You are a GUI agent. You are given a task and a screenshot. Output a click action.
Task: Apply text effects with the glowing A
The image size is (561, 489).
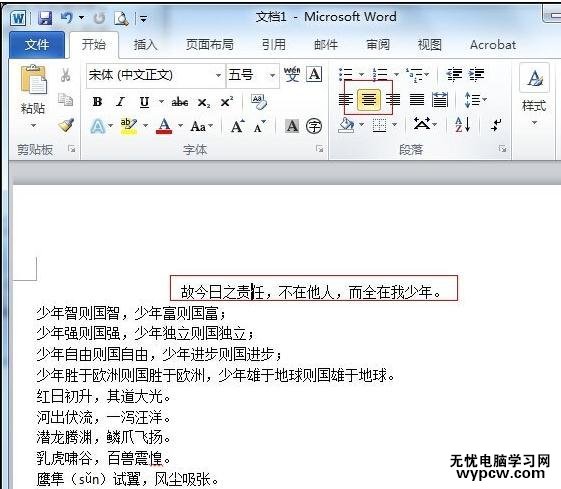[x=98, y=126]
